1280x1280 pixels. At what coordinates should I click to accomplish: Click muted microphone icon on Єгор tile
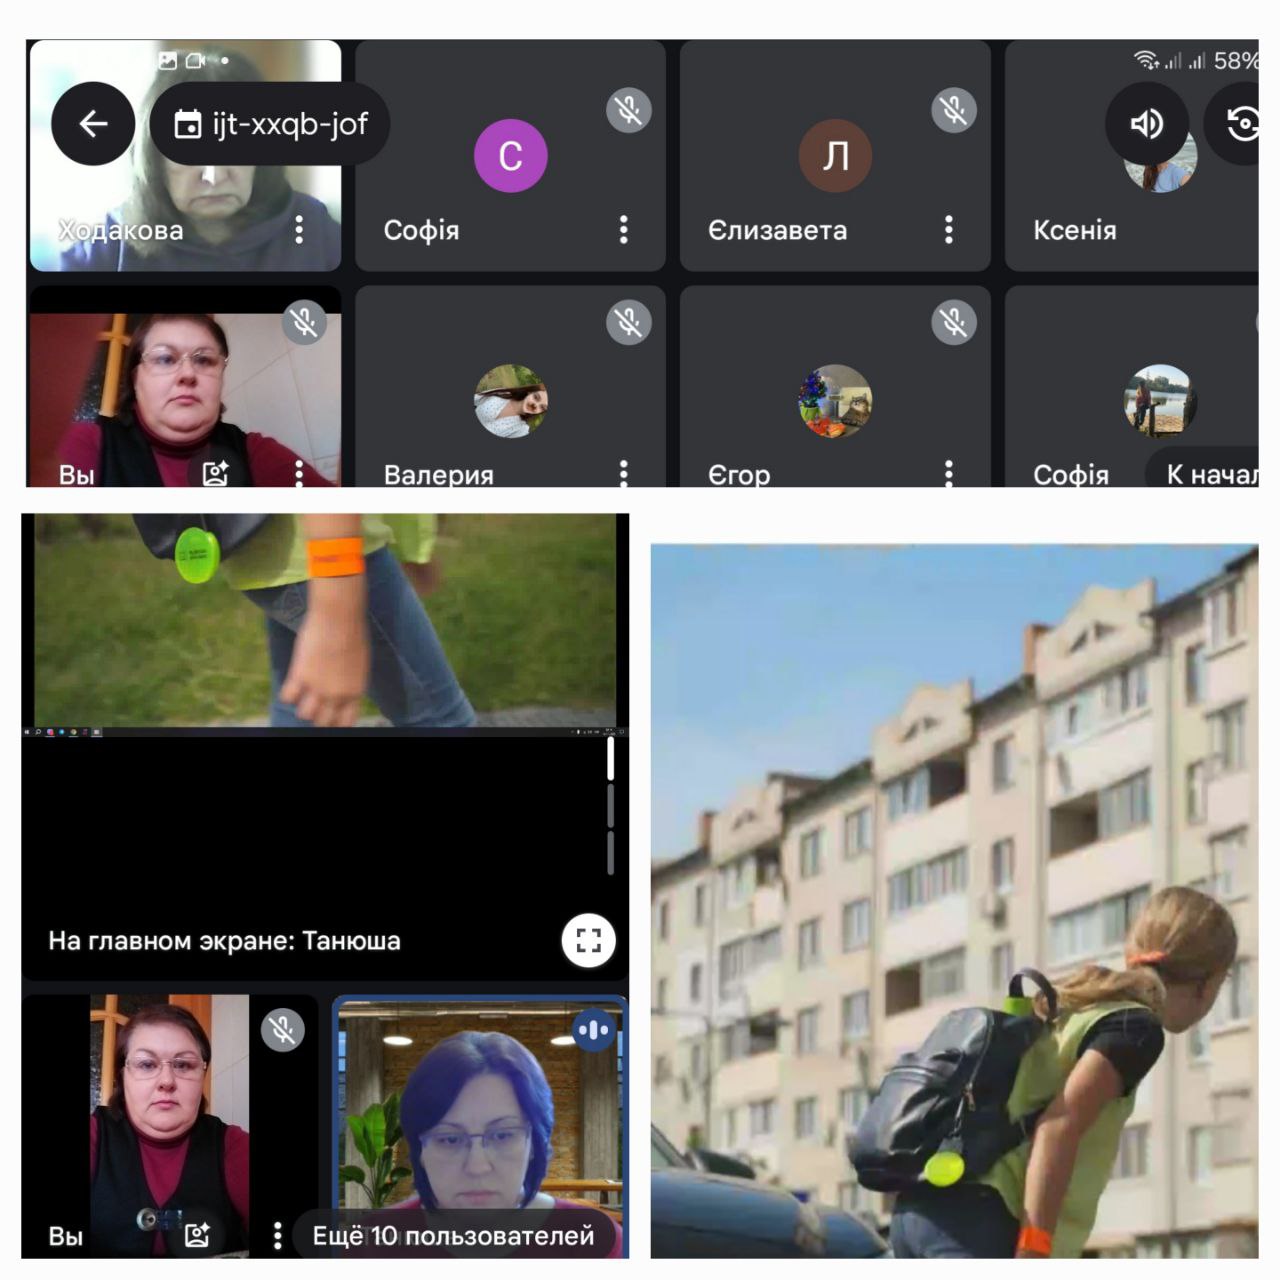pos(953,322)
